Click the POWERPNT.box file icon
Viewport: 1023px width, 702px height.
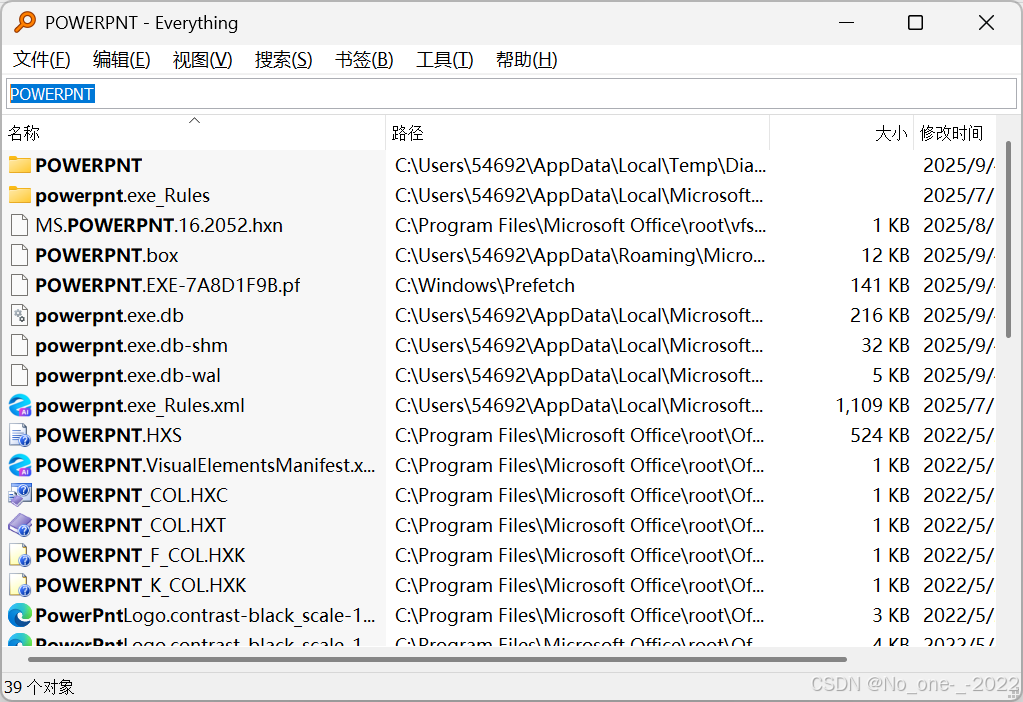(20, 255)
